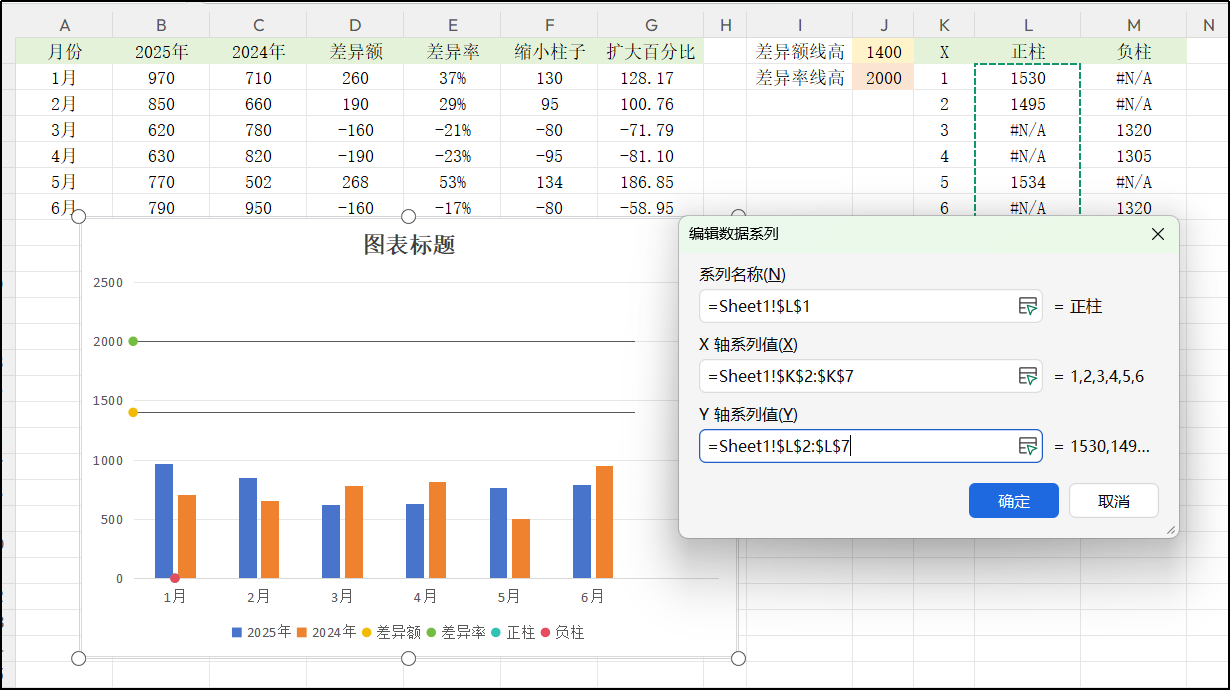Close the 编辑数据系列 dialog
This screenshot has height=691, width=1230.
tap(1158, 234)
